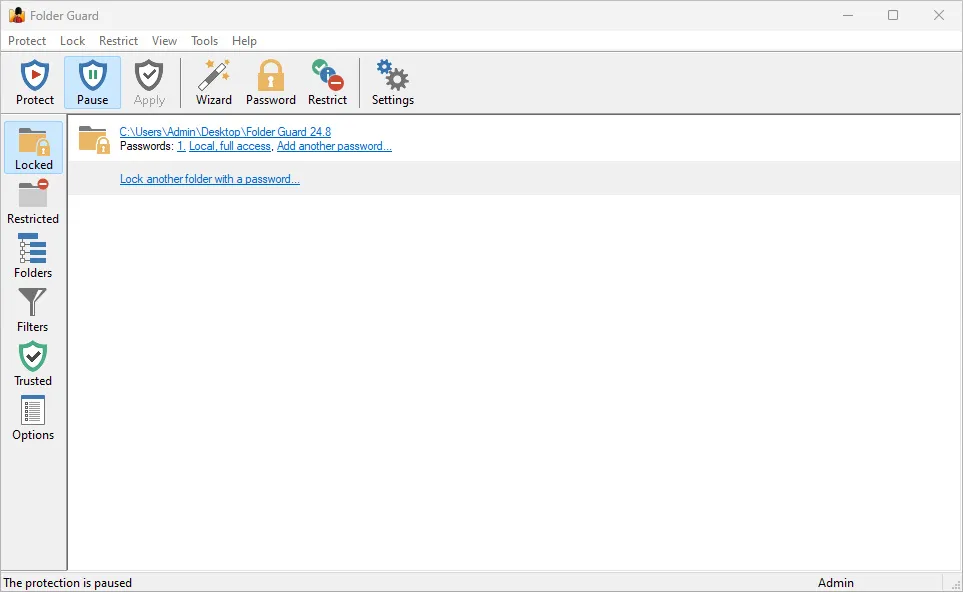Click the Restrict toolbar icon
The height and width of the screenshot is (592, 963).
(327, 82)
